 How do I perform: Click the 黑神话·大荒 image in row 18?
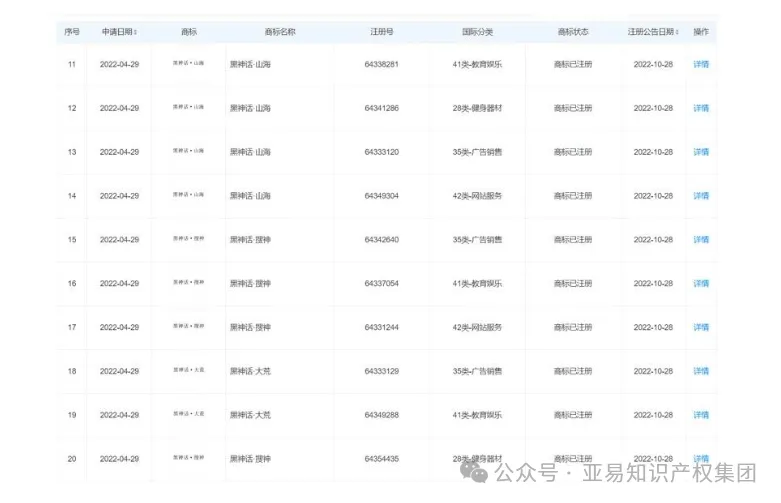click(x=188, y=370)
